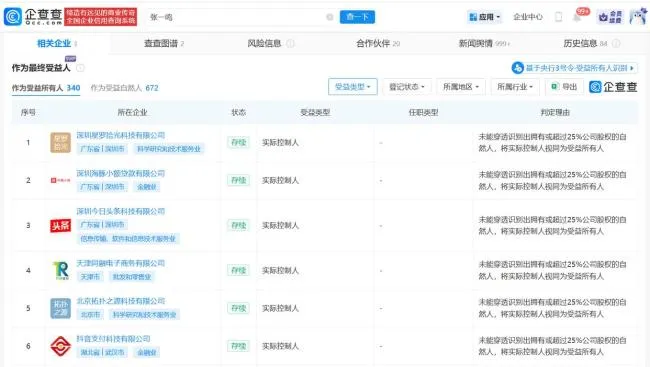Click 批发和零售业 tag in row 4
Viewport: 650px width, 367px height.
132,277
